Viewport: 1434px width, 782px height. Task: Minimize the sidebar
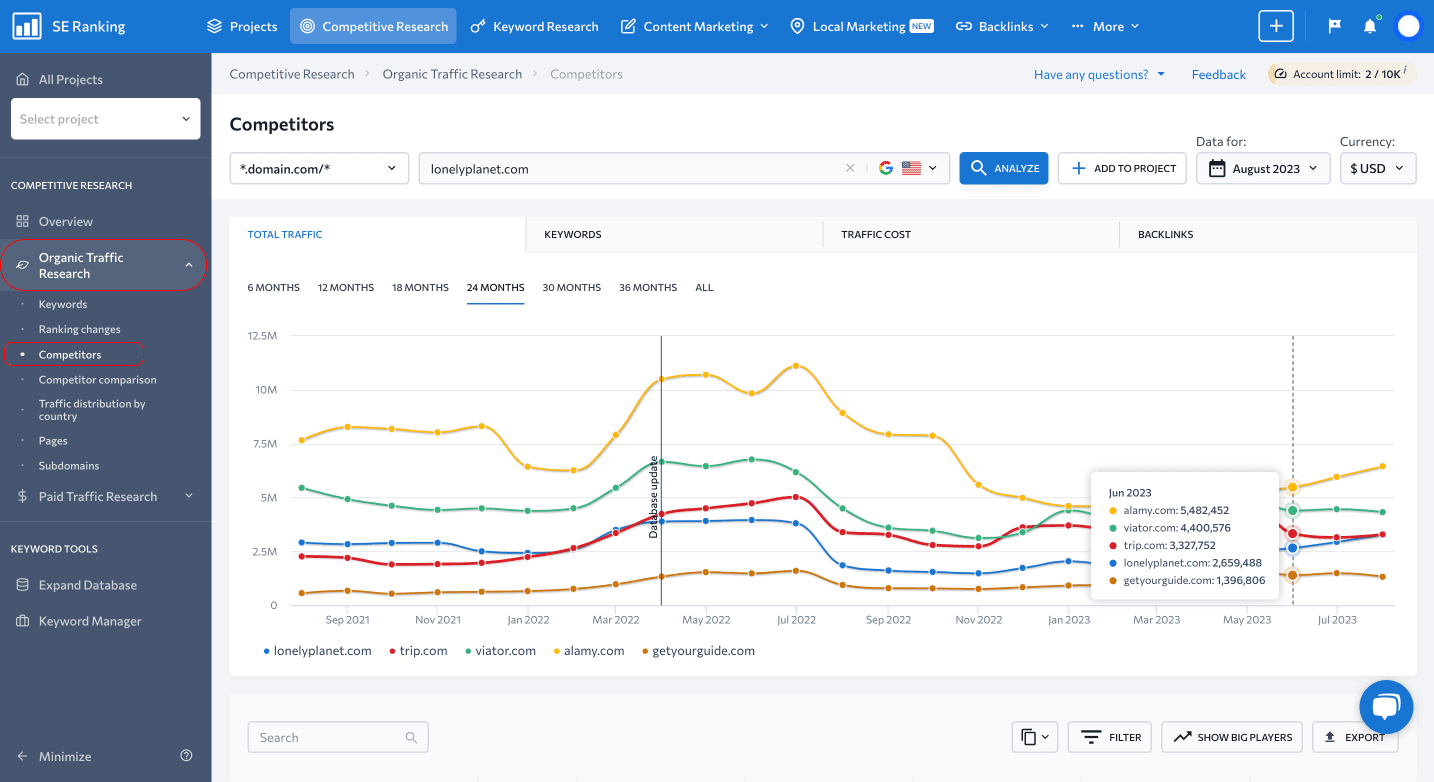(x=54, y=756)
